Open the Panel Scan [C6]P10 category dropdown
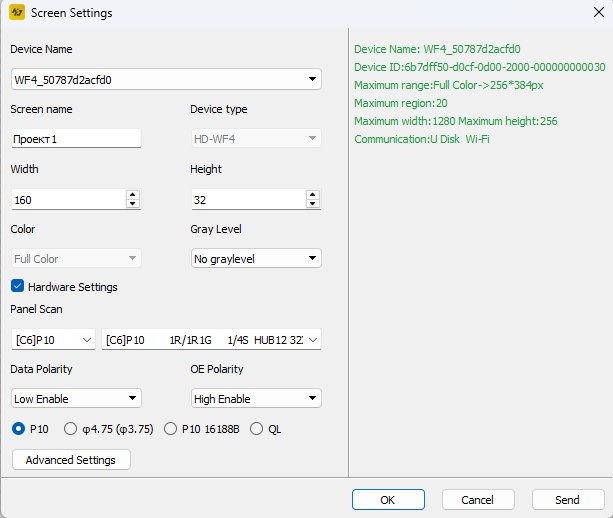Image resolution: width=613 pixels, height=518 pixels. coord(53,340)
